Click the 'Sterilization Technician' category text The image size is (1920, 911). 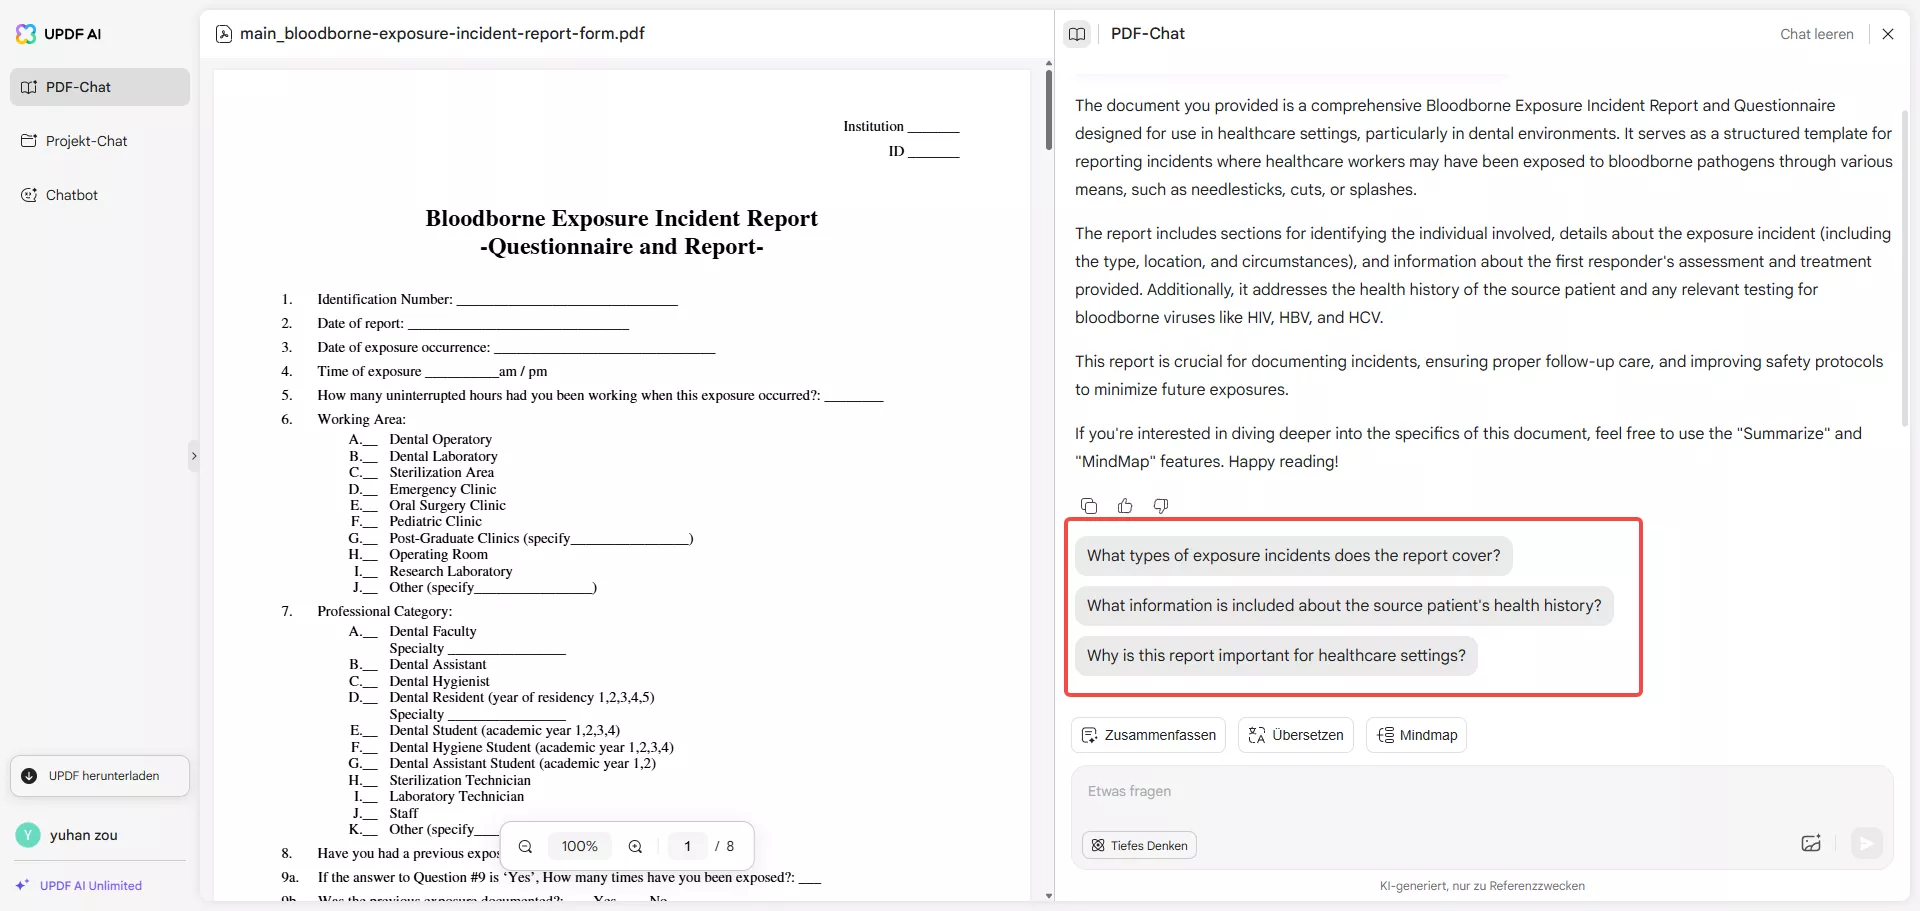click(460, 780)
